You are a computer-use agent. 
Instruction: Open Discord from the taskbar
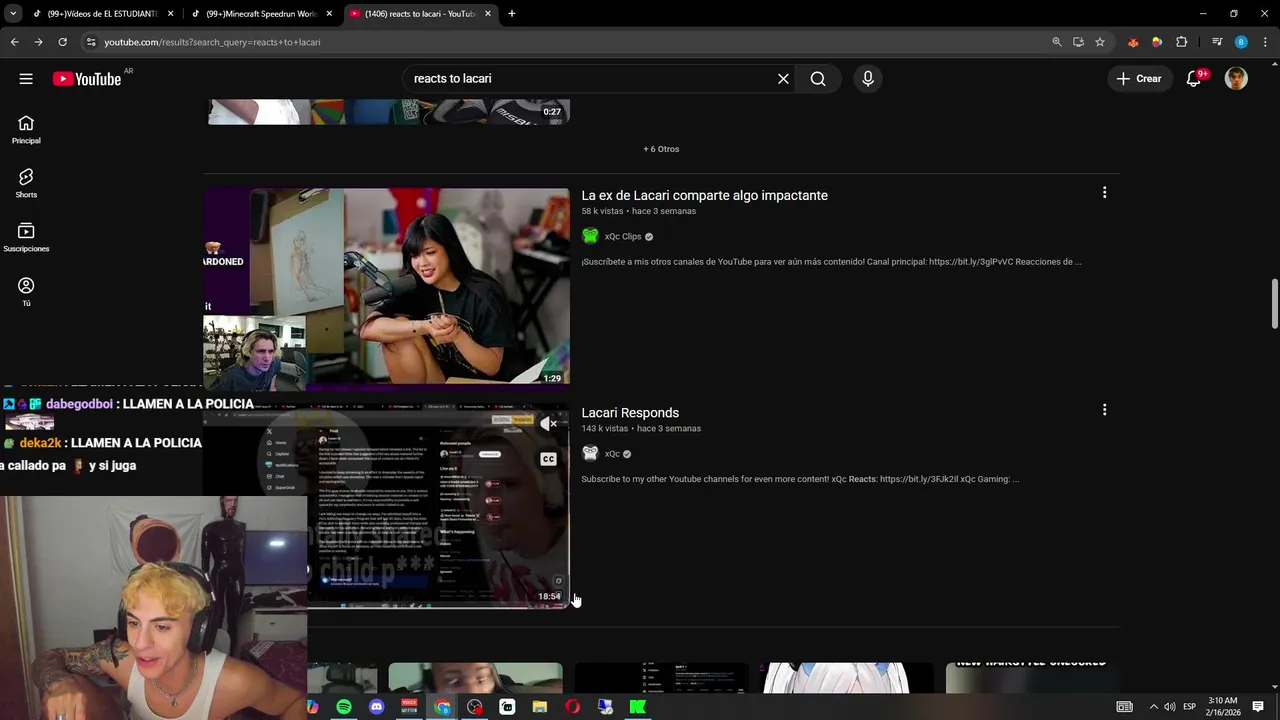point(377,707)
